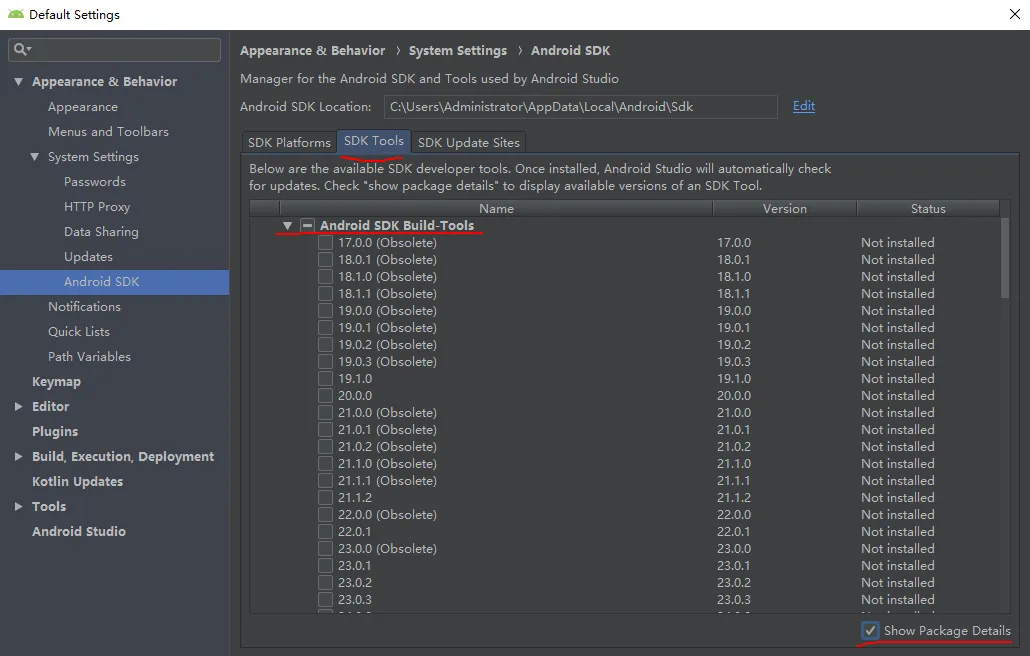Check the 23.0.3 build-tools checkbox
Screen dimensions: 1030x656
(x=325, y=600)
